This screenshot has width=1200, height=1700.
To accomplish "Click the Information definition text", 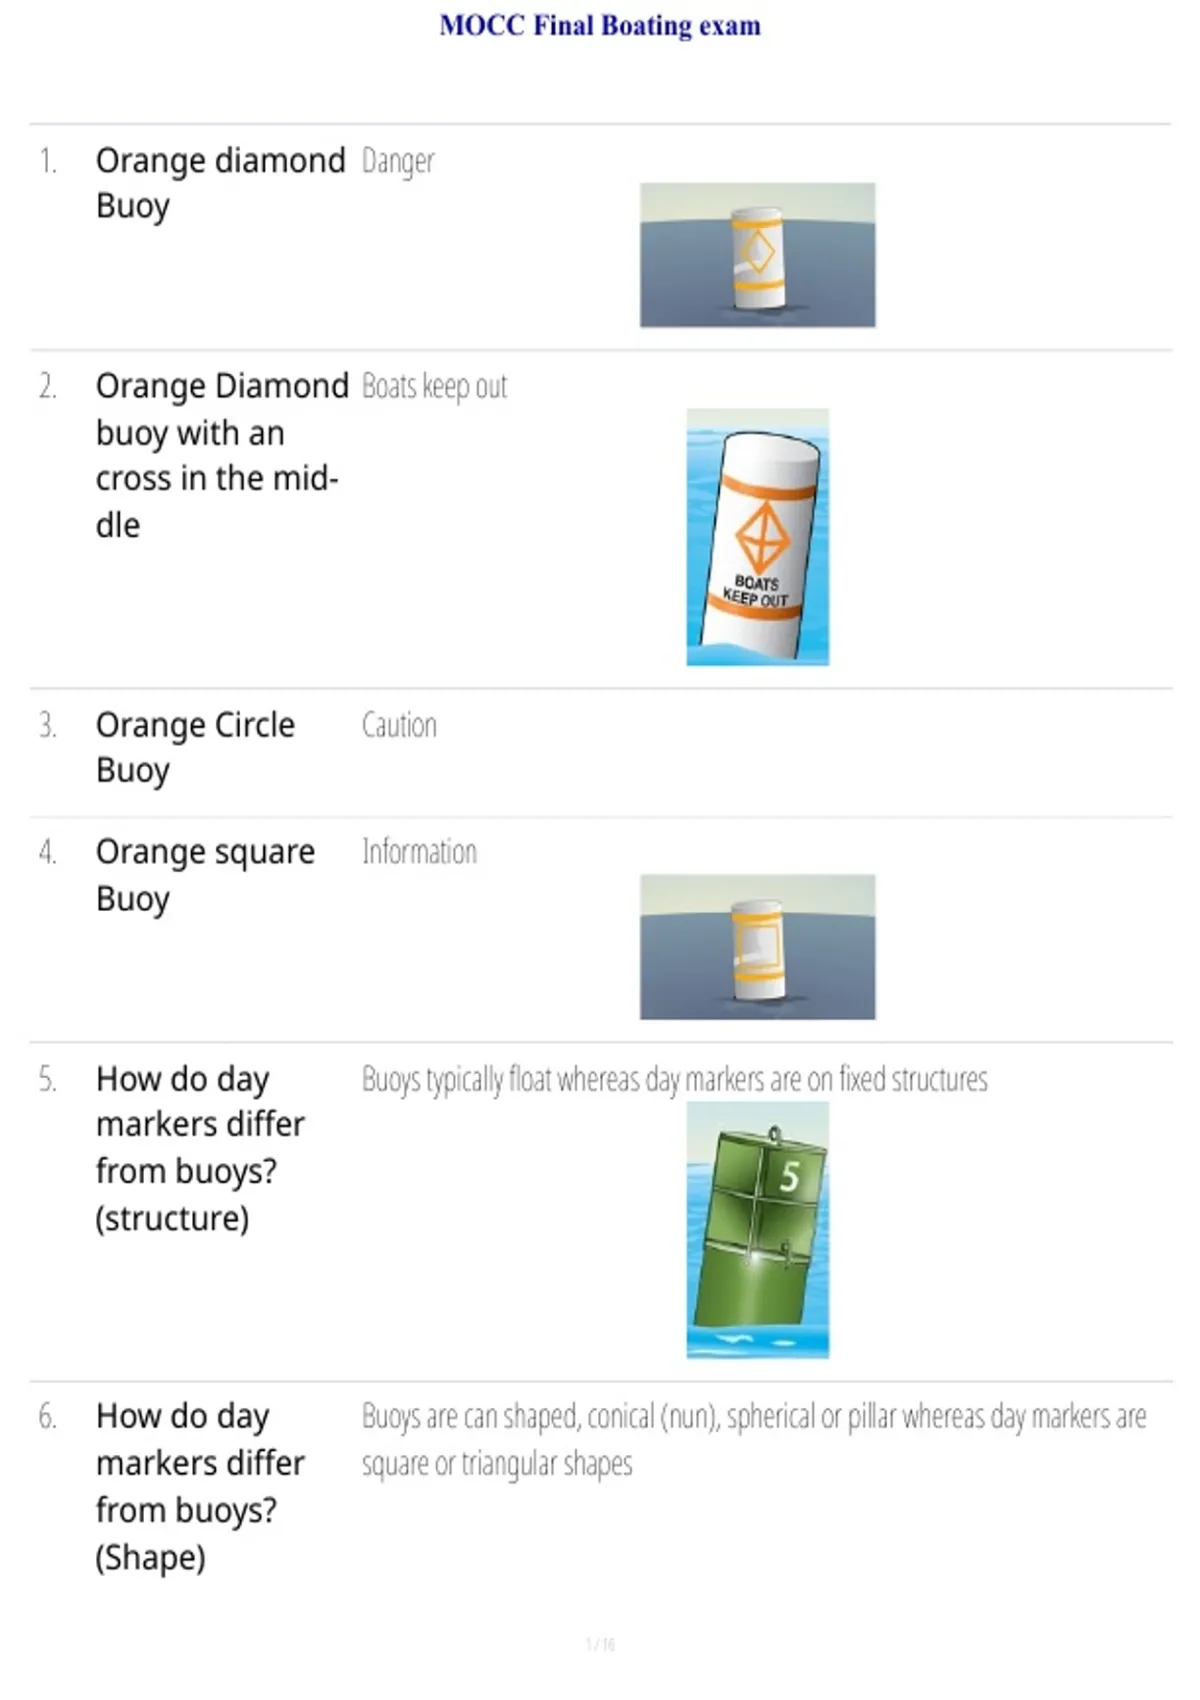I will (x=419, y=852).
